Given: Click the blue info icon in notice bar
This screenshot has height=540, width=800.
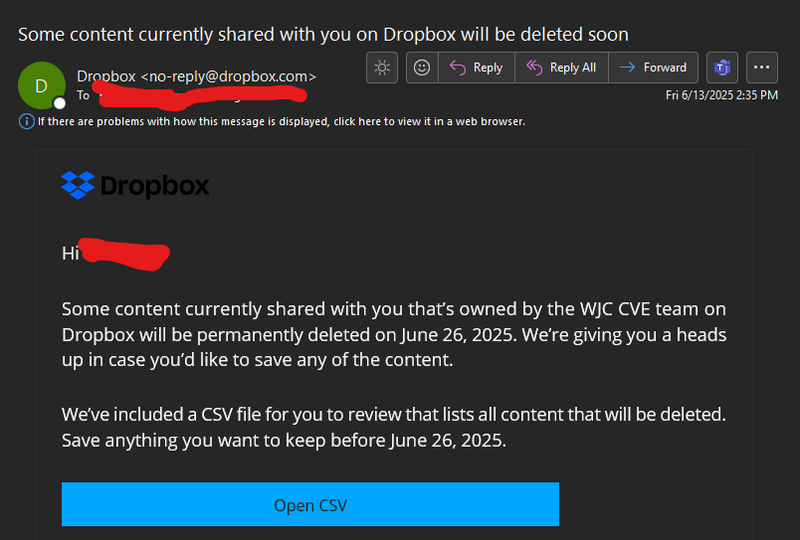Looking at the screenshot, I should pos(26,121).
